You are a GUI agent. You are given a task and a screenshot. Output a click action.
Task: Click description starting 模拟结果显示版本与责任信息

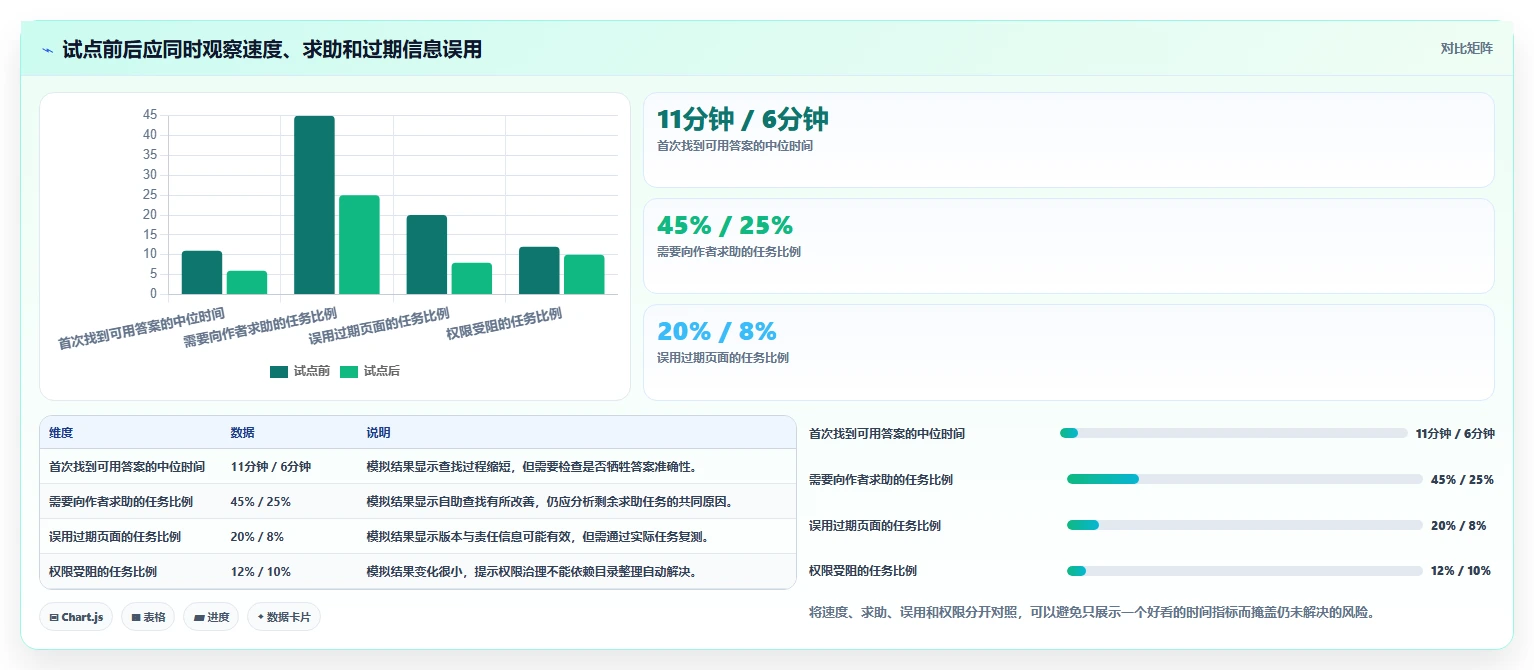538,536
